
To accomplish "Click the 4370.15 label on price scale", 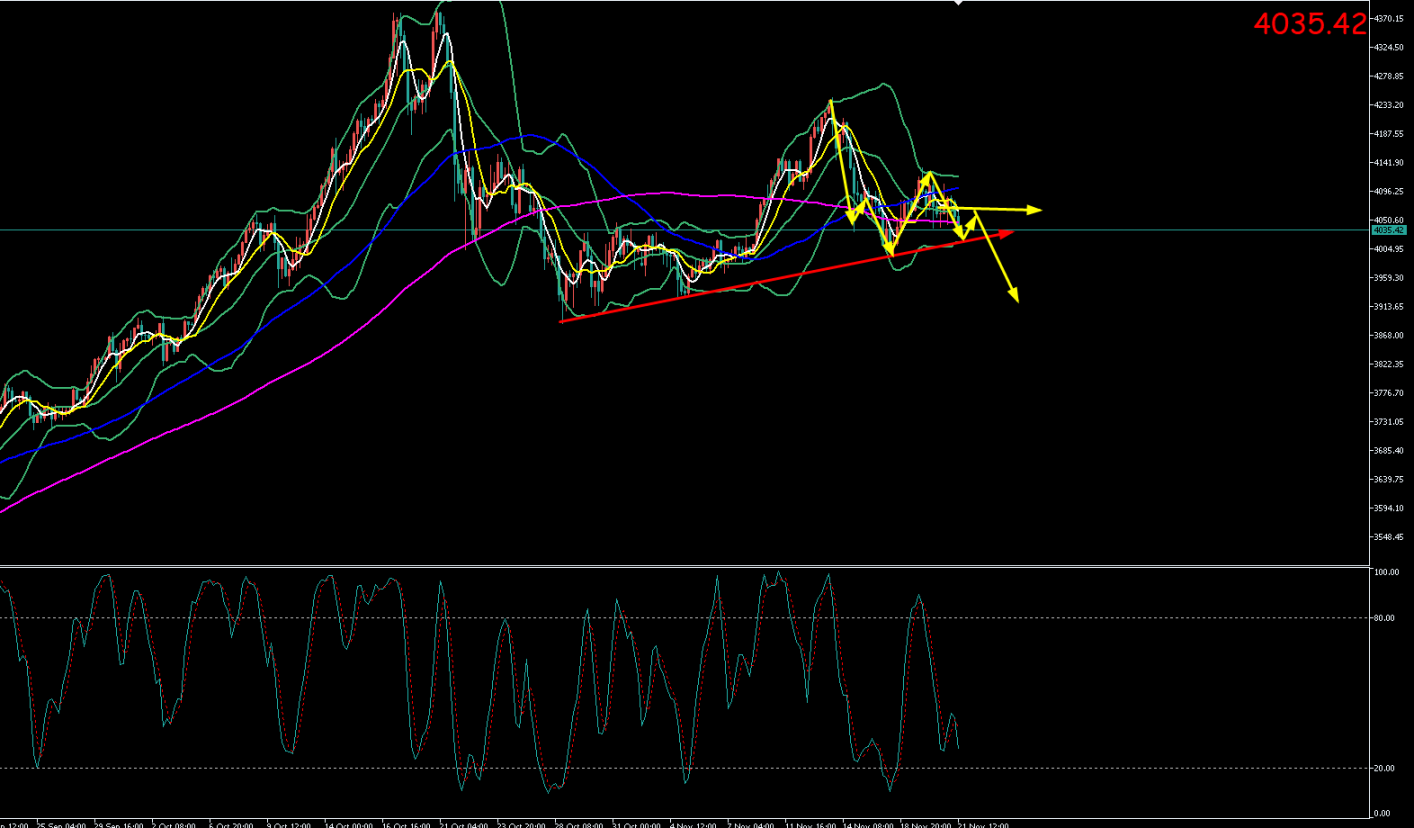I will (x=1386, y=19).
